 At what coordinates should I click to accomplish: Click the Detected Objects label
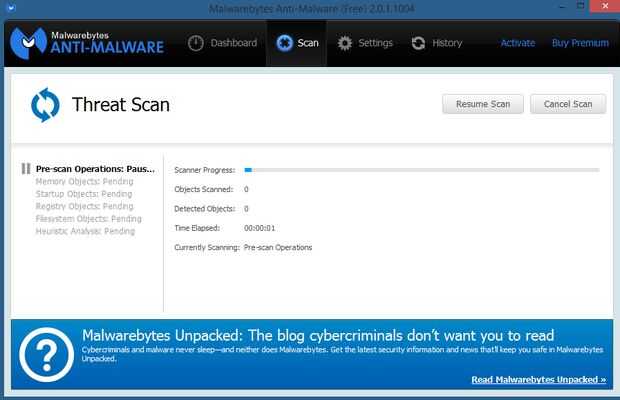click(205, 209)
